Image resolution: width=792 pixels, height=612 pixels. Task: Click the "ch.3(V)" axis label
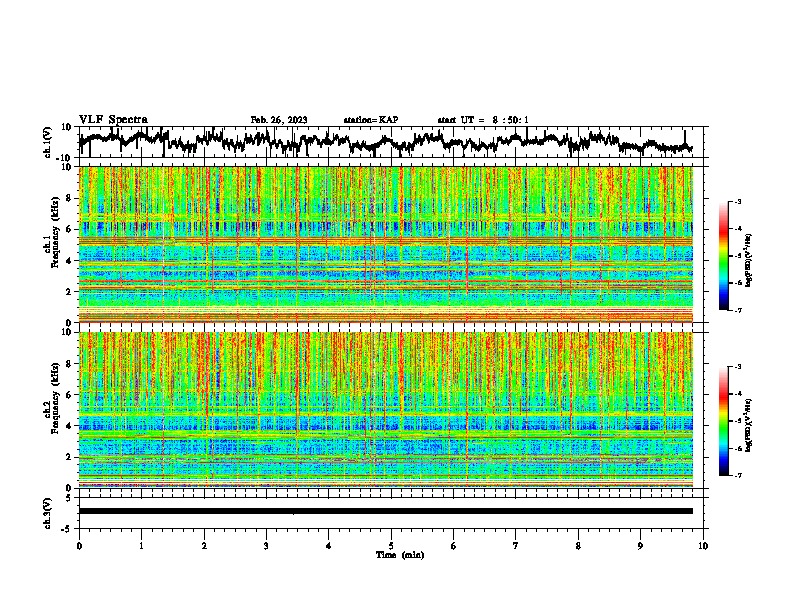click(x=48, y=513)
